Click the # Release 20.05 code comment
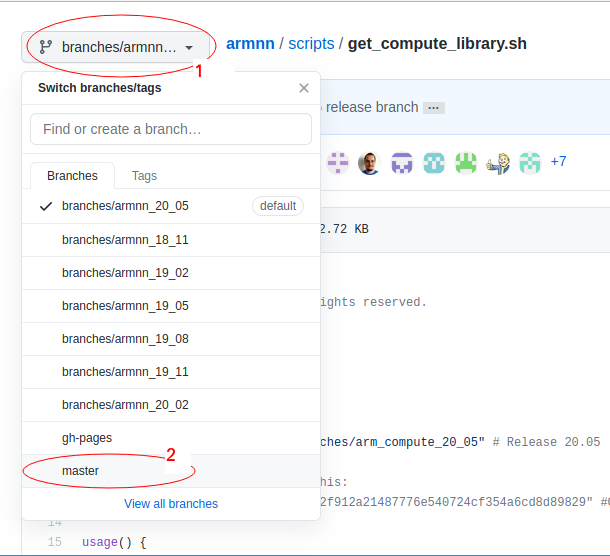The image size is (610, 556). pos(546,442)
